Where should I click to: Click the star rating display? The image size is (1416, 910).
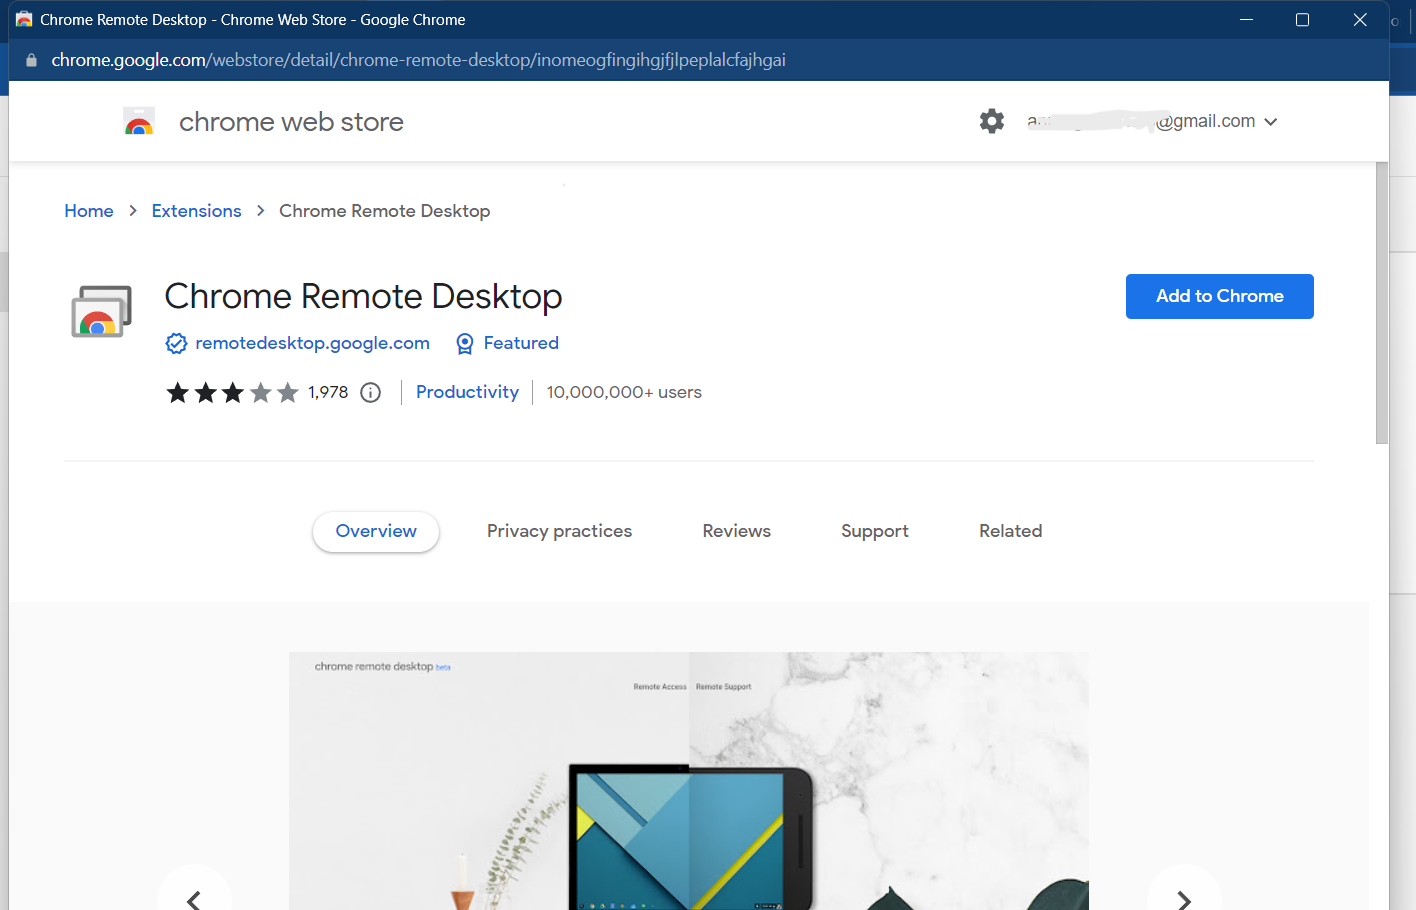pyautogui.click(x=233, y=393)
